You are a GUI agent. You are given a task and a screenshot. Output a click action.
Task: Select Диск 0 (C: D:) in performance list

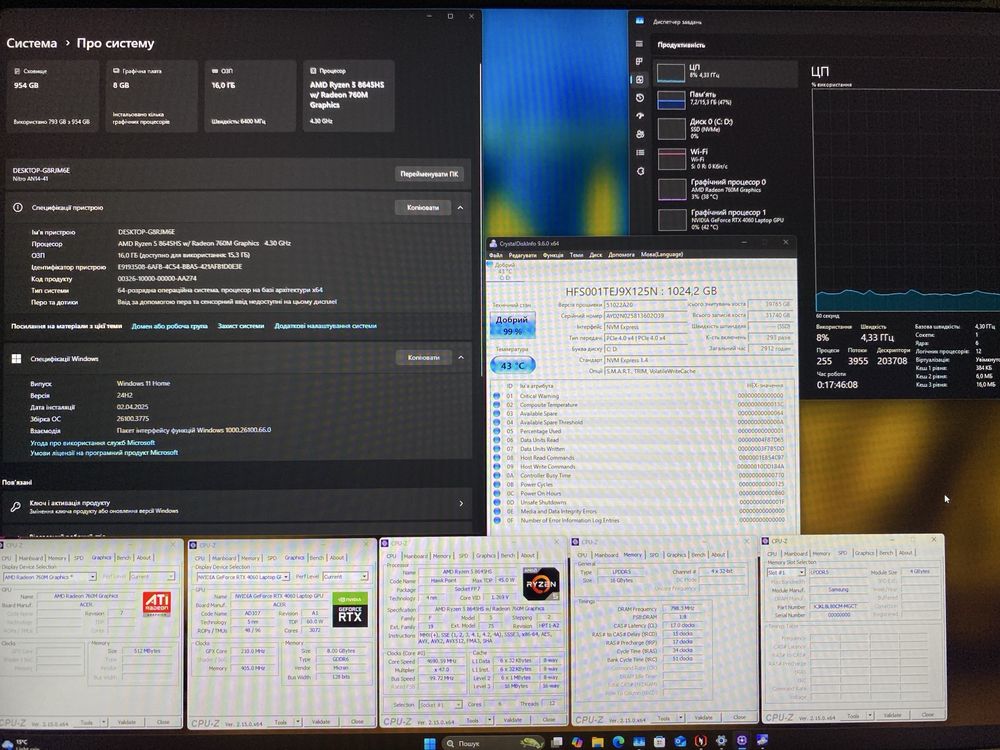[x=725, y=128]
